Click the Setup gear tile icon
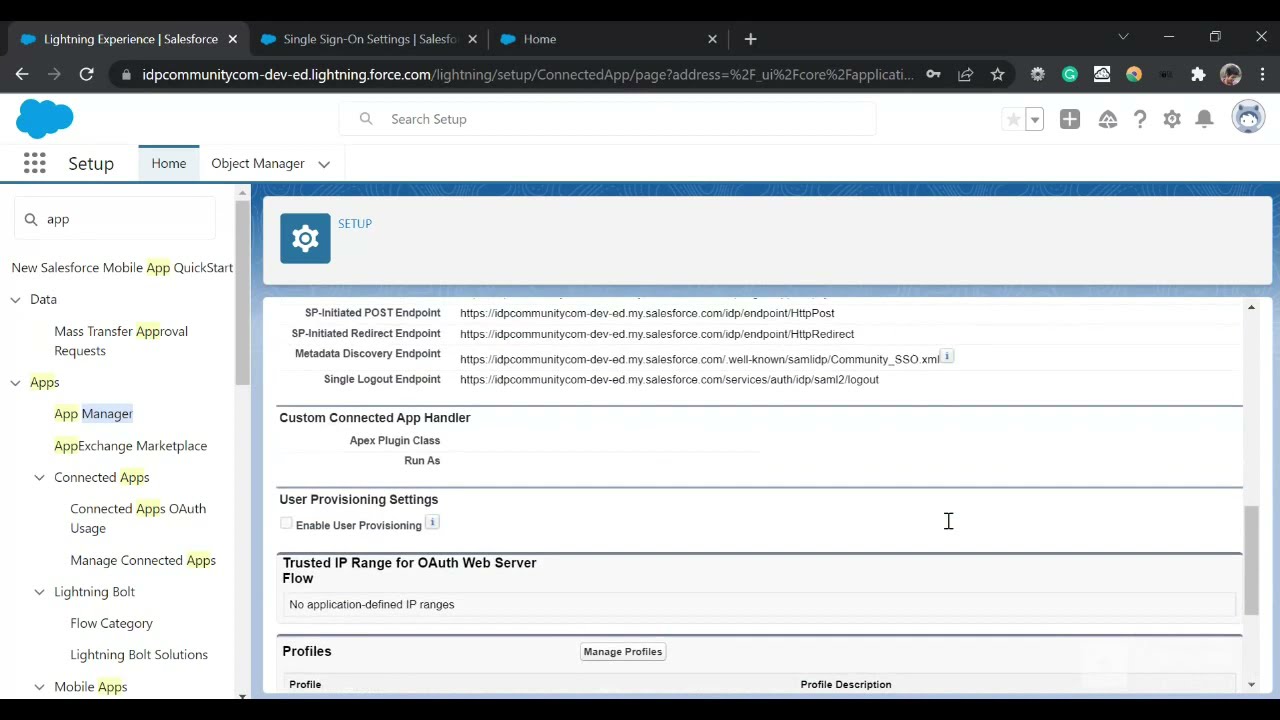The height and width of the screenshot is (720, 1280). coord(305,239)
